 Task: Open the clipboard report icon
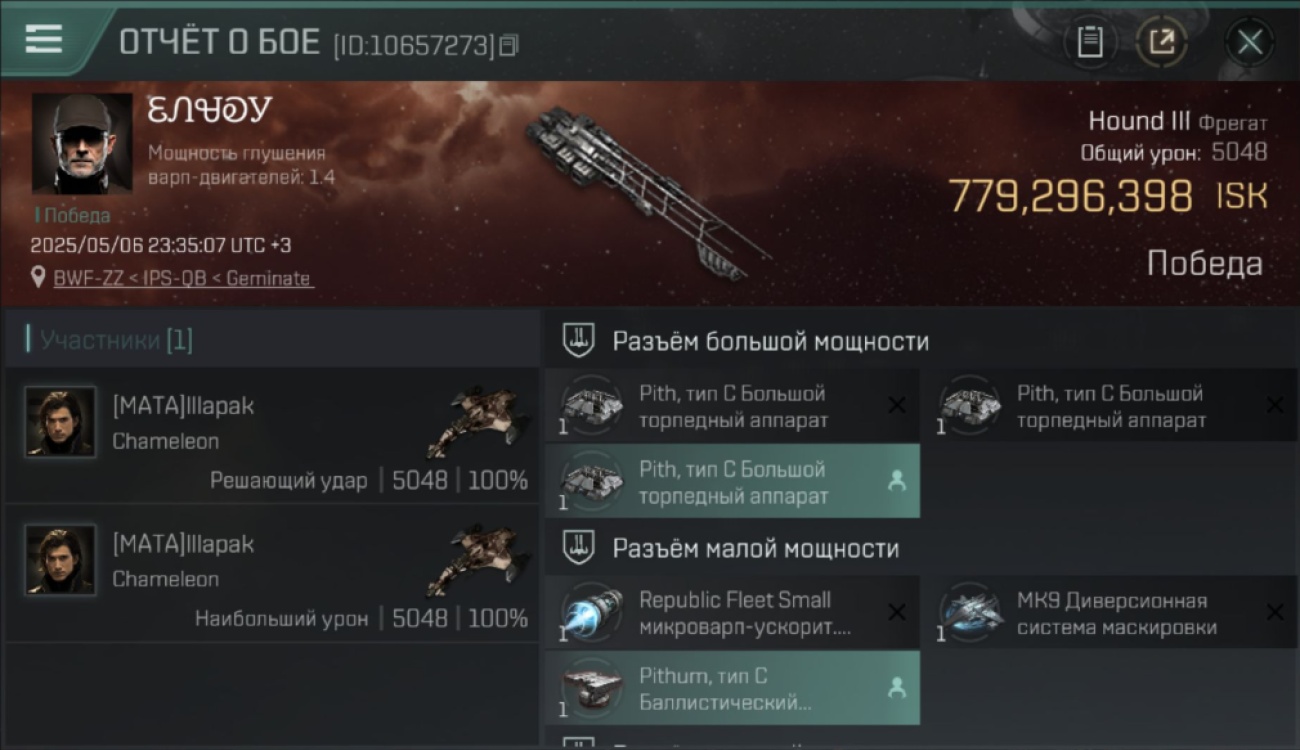tap(1090, 42)
